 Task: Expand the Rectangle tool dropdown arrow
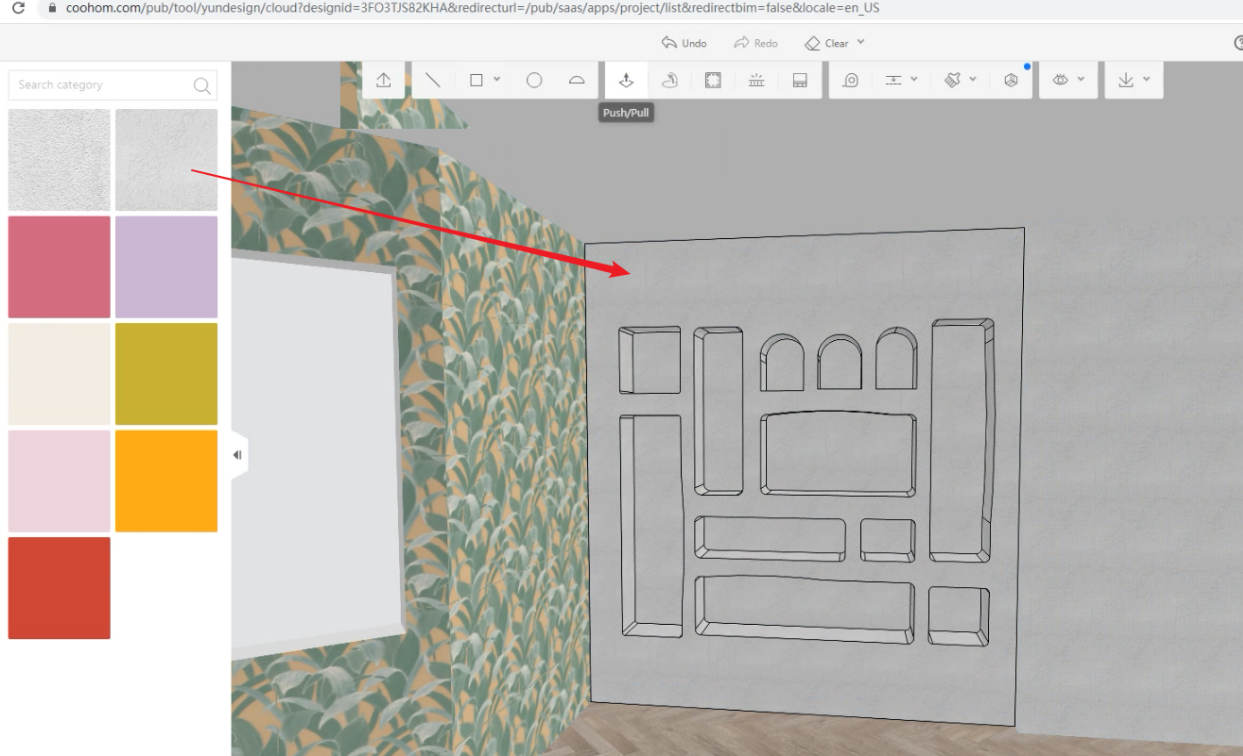497,80
